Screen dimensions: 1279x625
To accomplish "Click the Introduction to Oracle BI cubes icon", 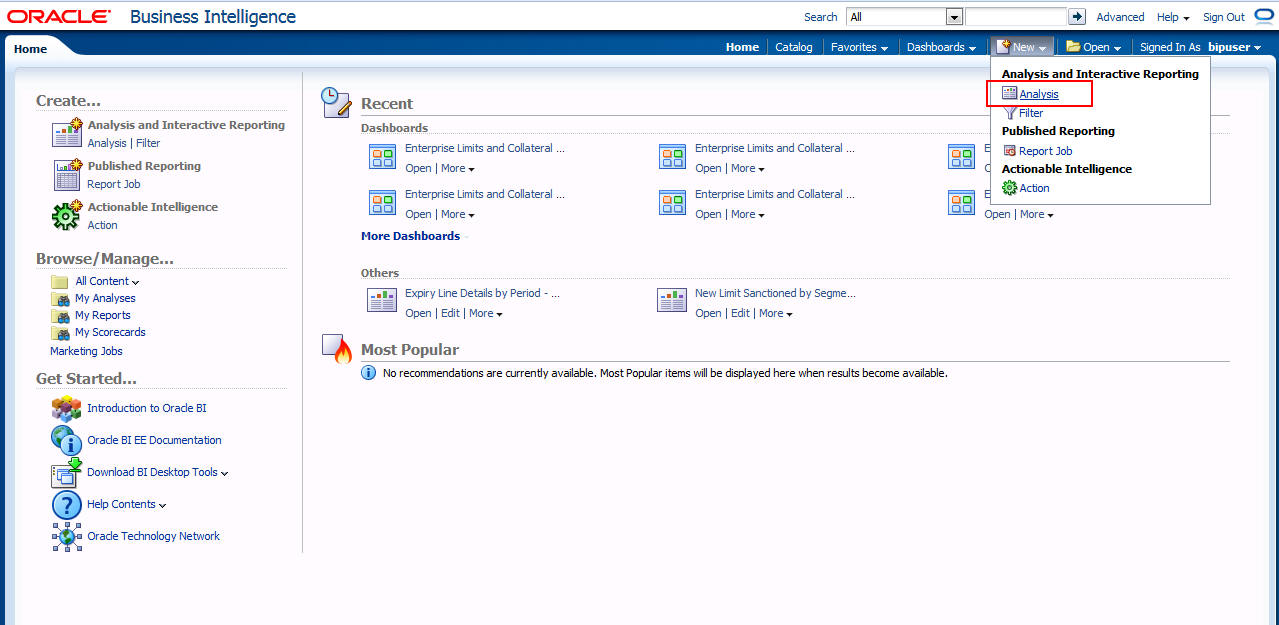I will (66, 408).
